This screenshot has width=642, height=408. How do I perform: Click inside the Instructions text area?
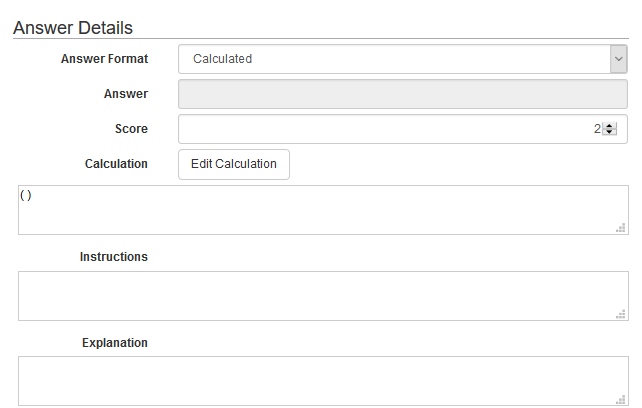pos(322,296)
